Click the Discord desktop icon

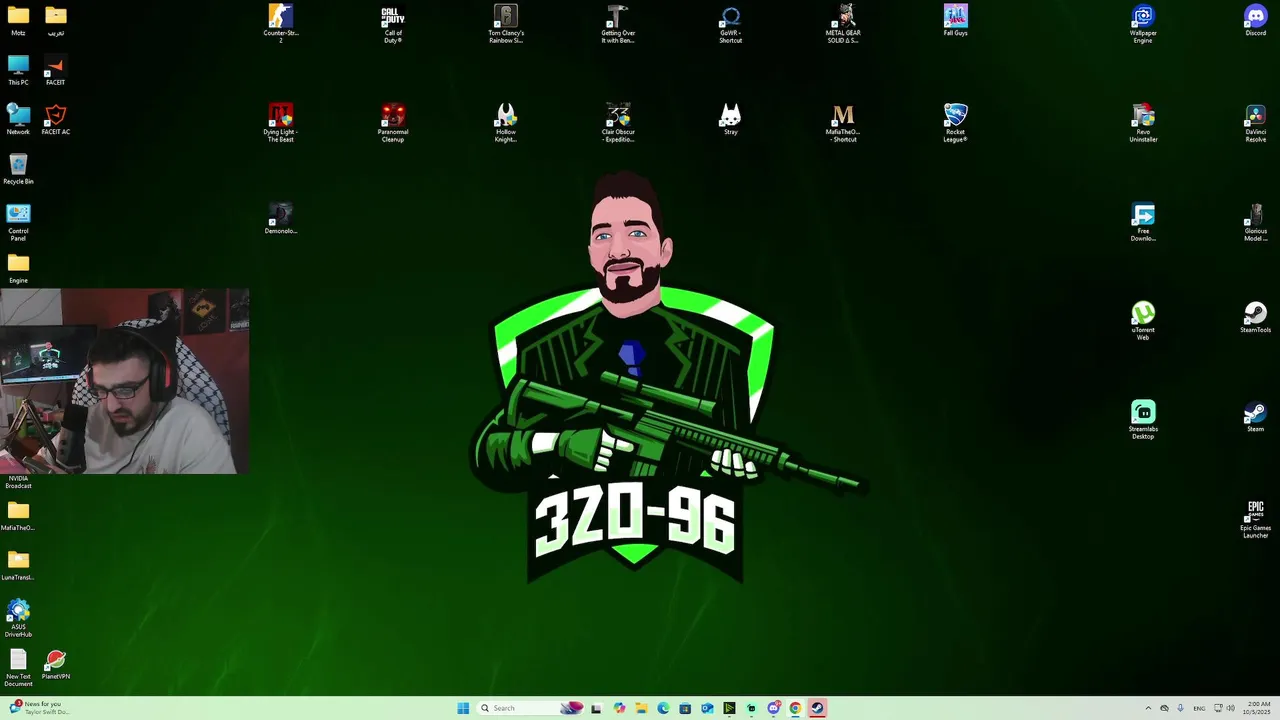1256,20
